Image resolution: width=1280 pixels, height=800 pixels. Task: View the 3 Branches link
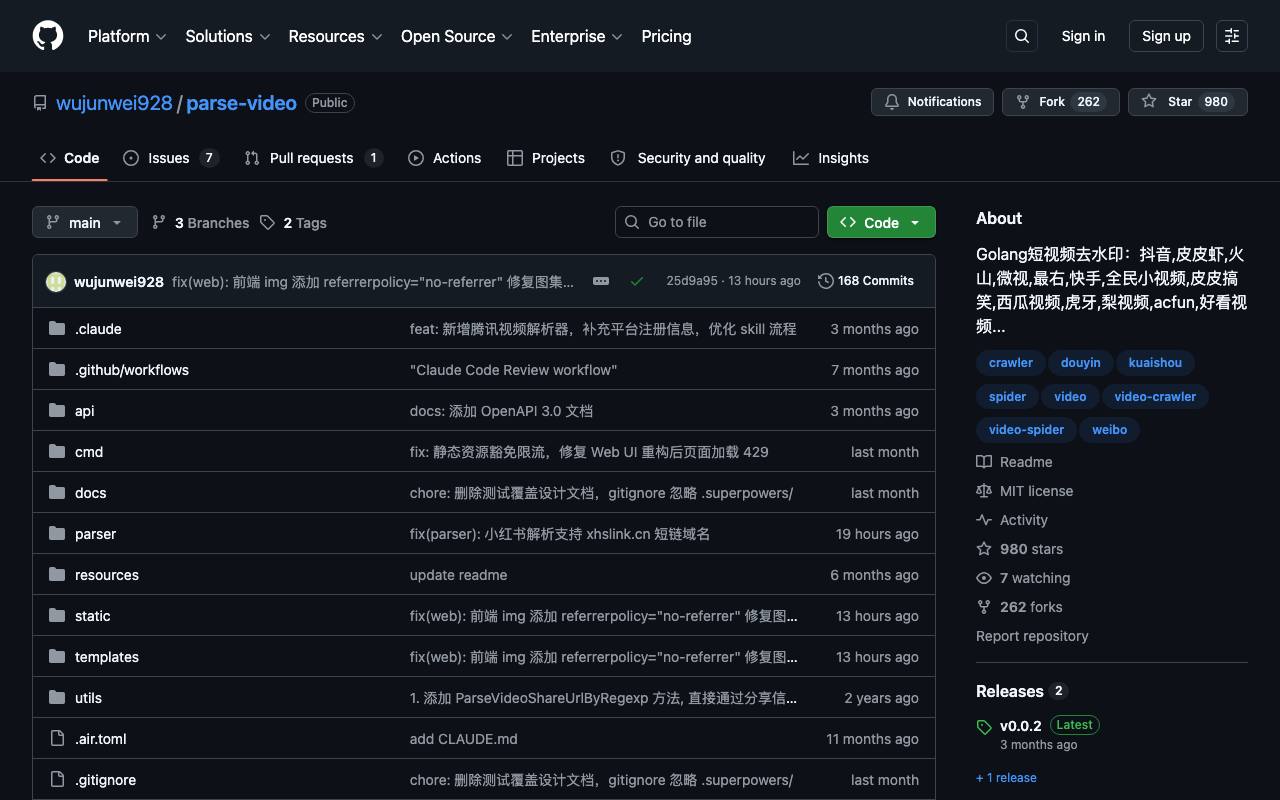click(x=200, y=223)
